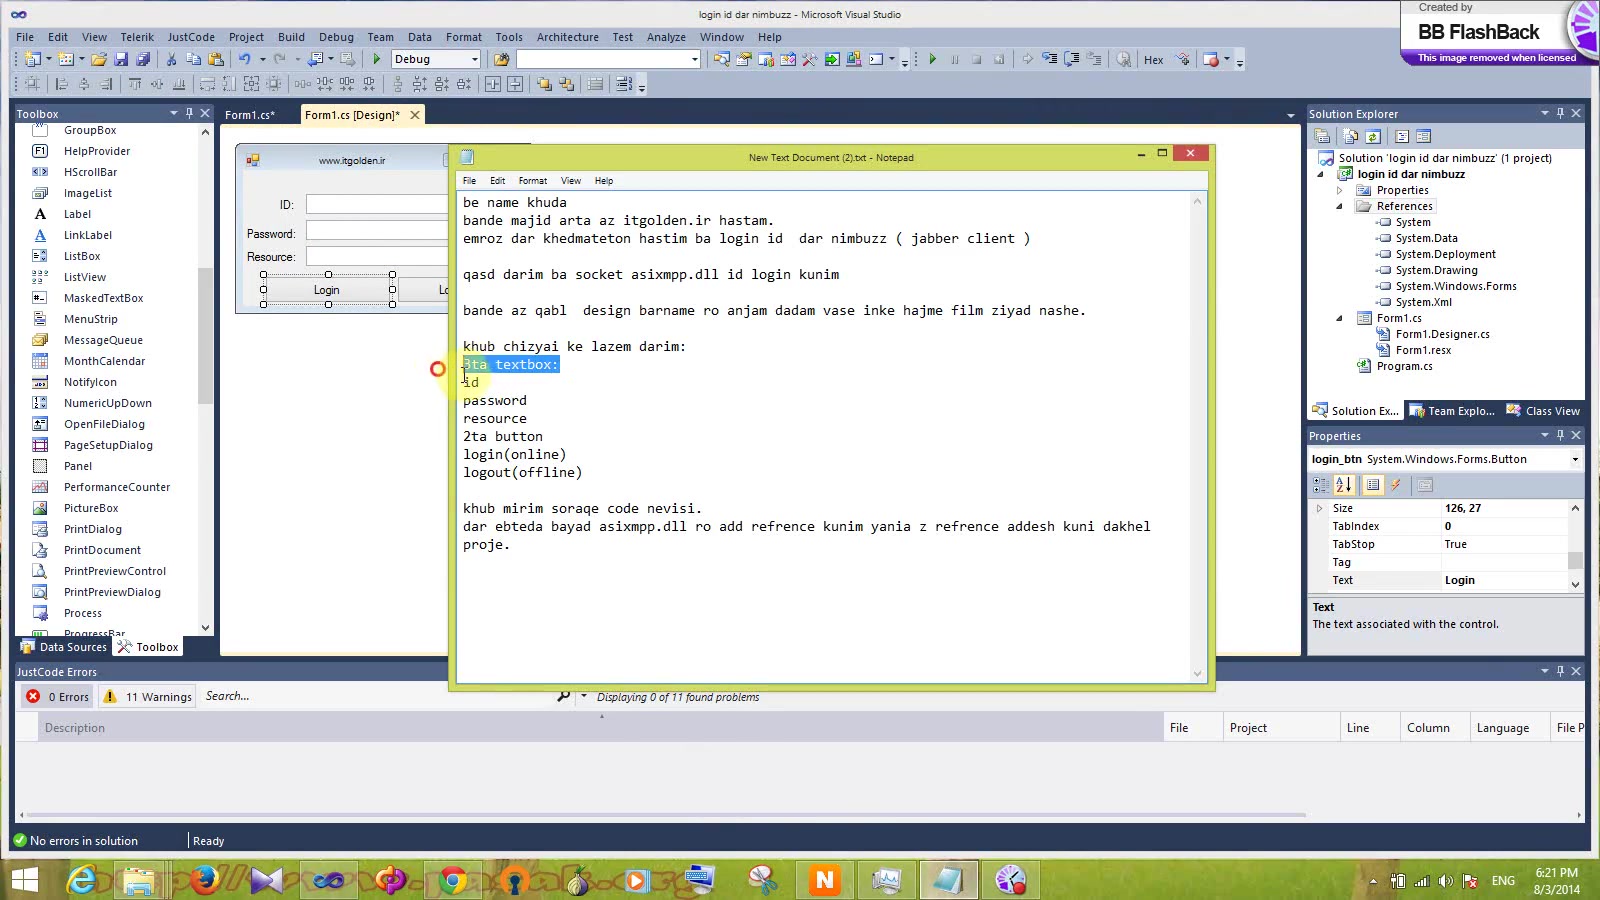Image resolution: width=1600 pixels, height=900 pixels.
Task: Pin the Solution Explorer auto-hide icon
Action: tap(1560, 113)
